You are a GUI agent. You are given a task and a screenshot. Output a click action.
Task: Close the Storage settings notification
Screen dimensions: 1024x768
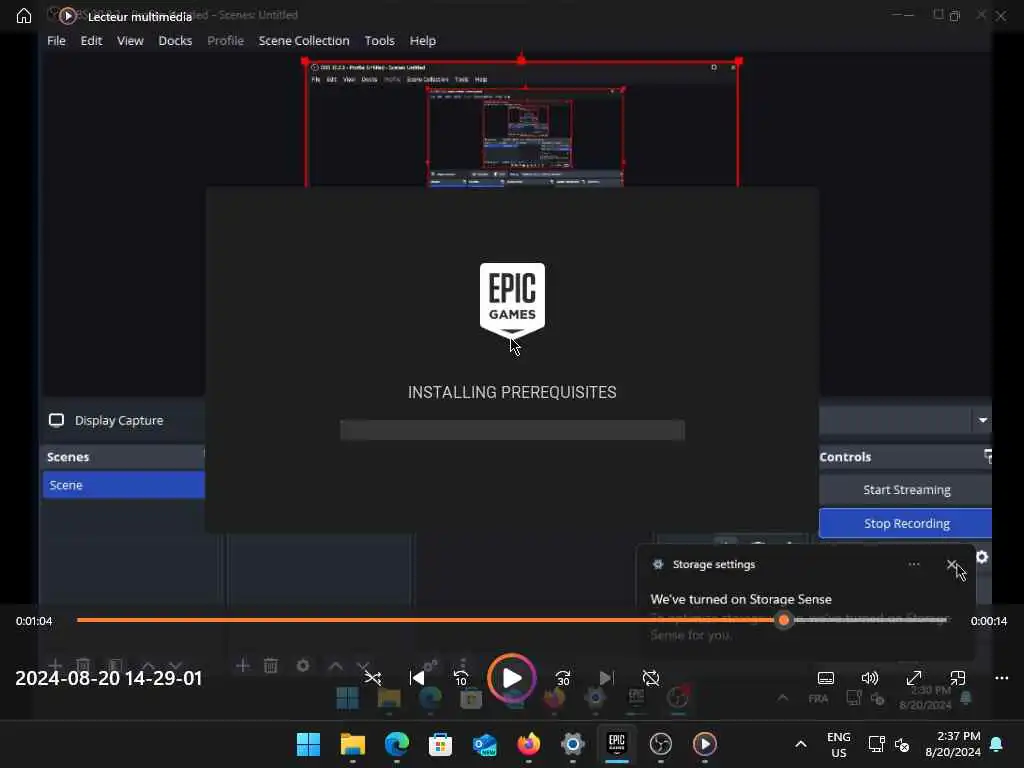[952, 564]
